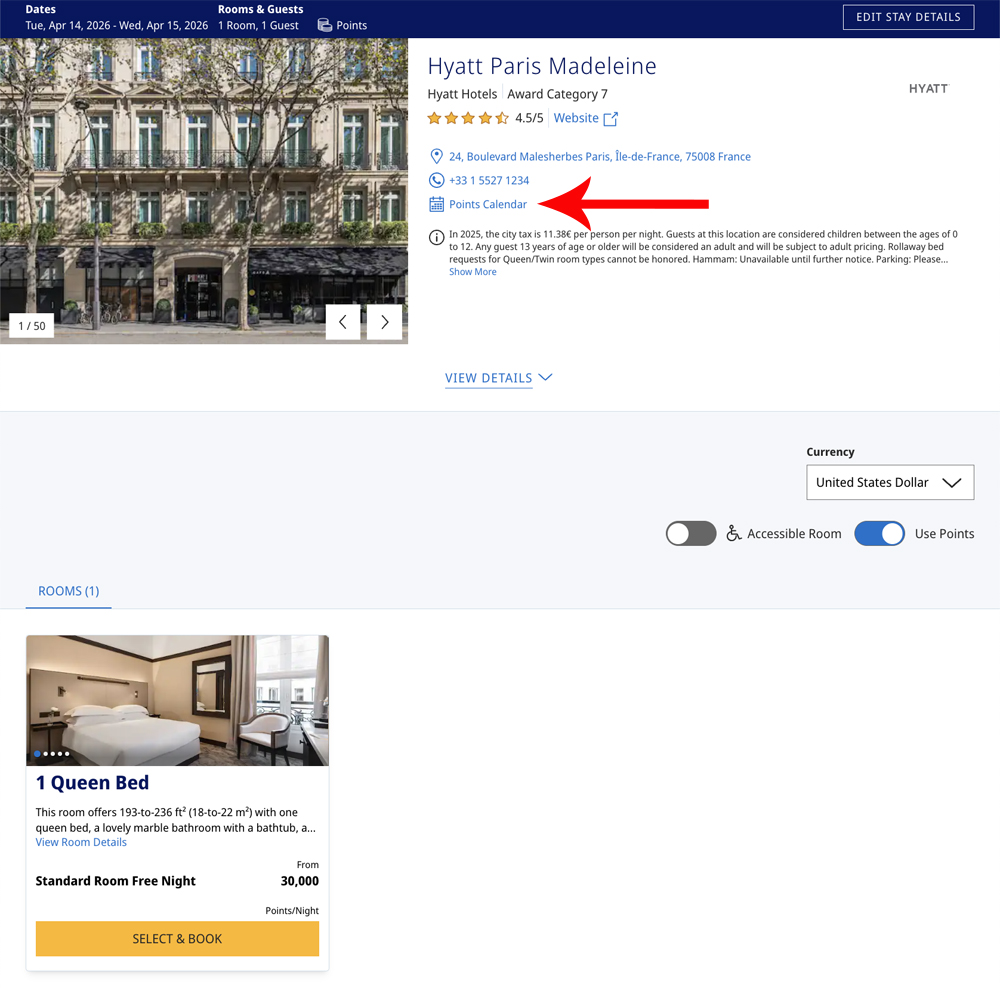Click the stay dates in header
1000x988 pixels.
pos(117,26)
